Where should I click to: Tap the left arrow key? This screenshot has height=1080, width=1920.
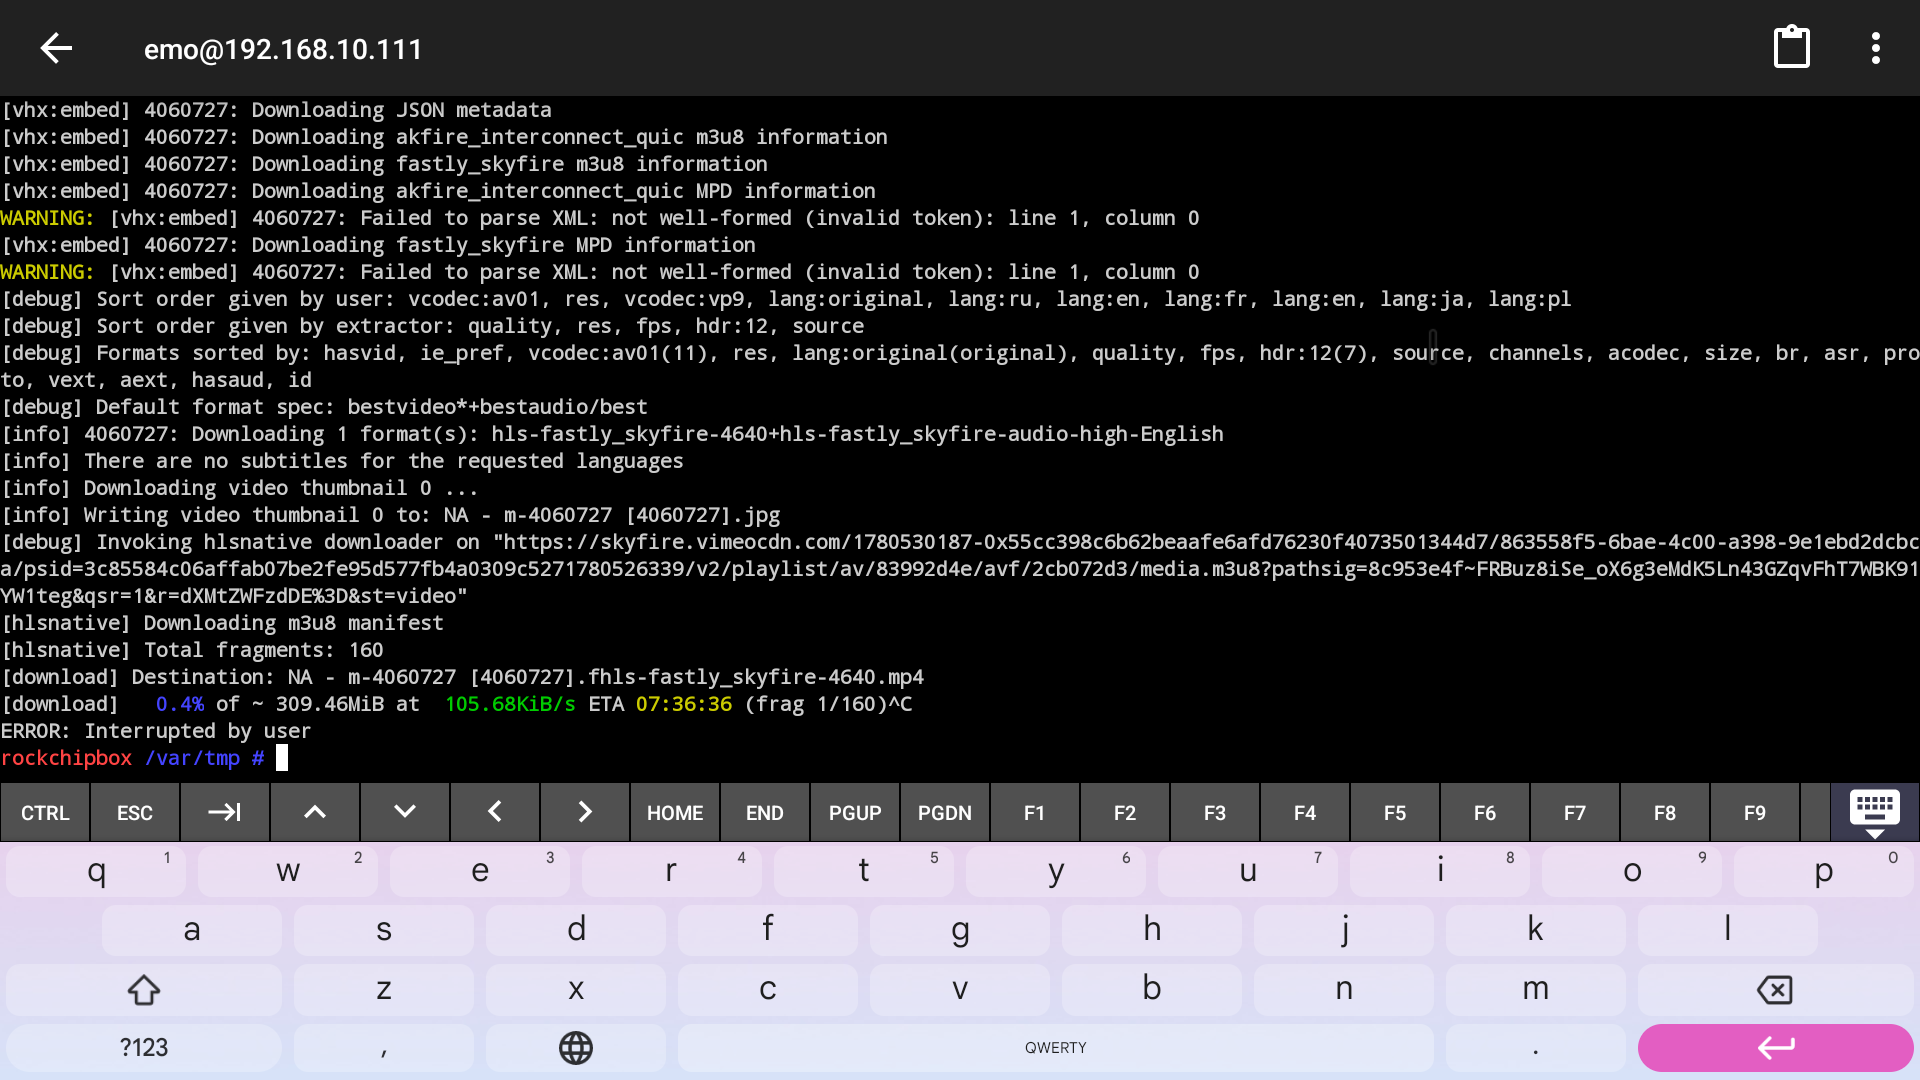click(495, 813)
